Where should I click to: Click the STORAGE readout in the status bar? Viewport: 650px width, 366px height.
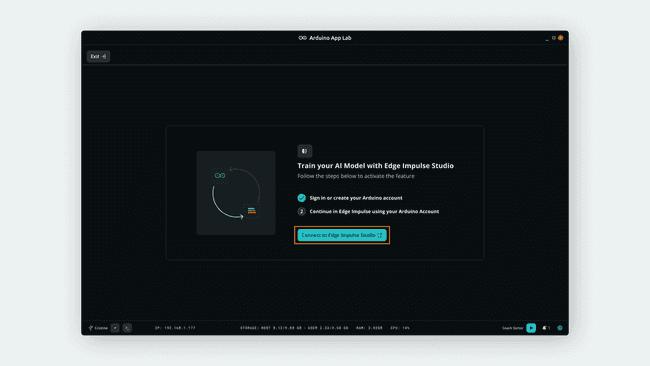pyautogui.click(x=294, y=328)
